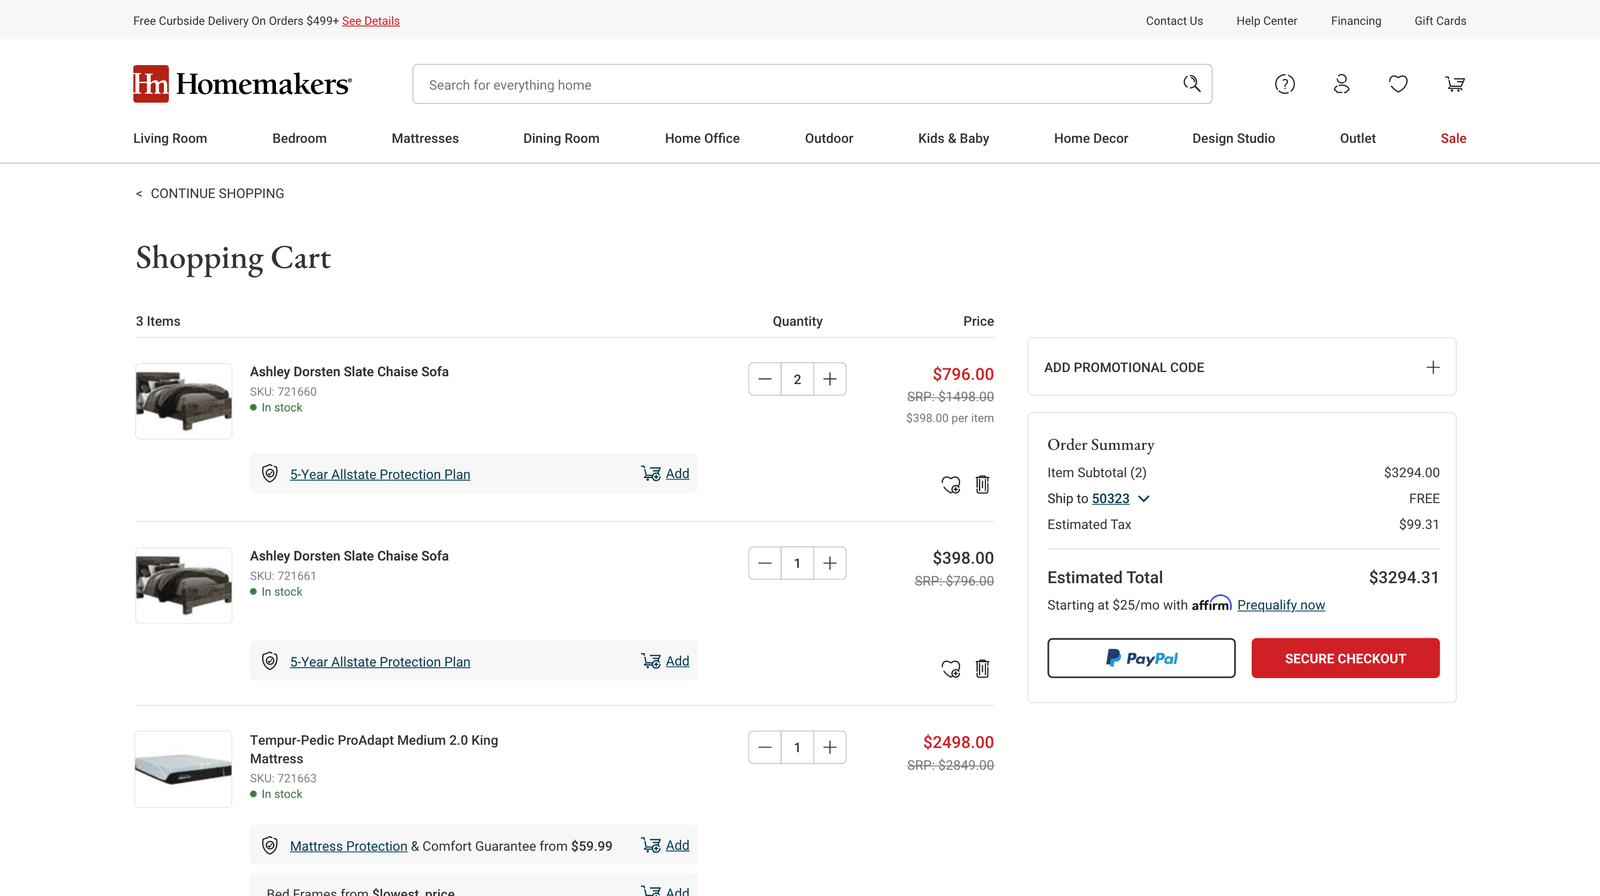Click shield icon on SKU 721661 protection plan
1600x896 pixels.
click(270, 661)
